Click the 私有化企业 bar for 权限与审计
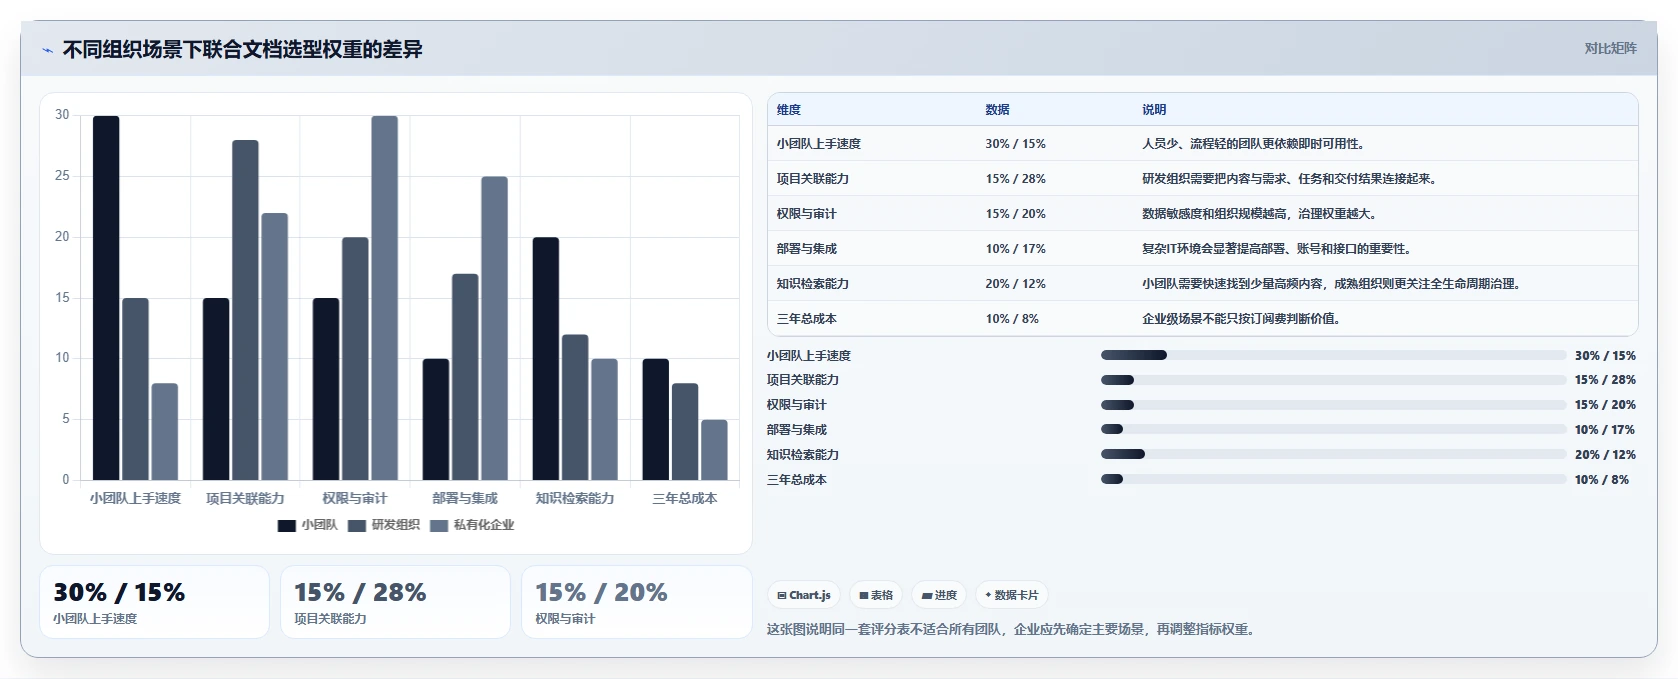The image size is (1678, 679). tap(384, 298)
